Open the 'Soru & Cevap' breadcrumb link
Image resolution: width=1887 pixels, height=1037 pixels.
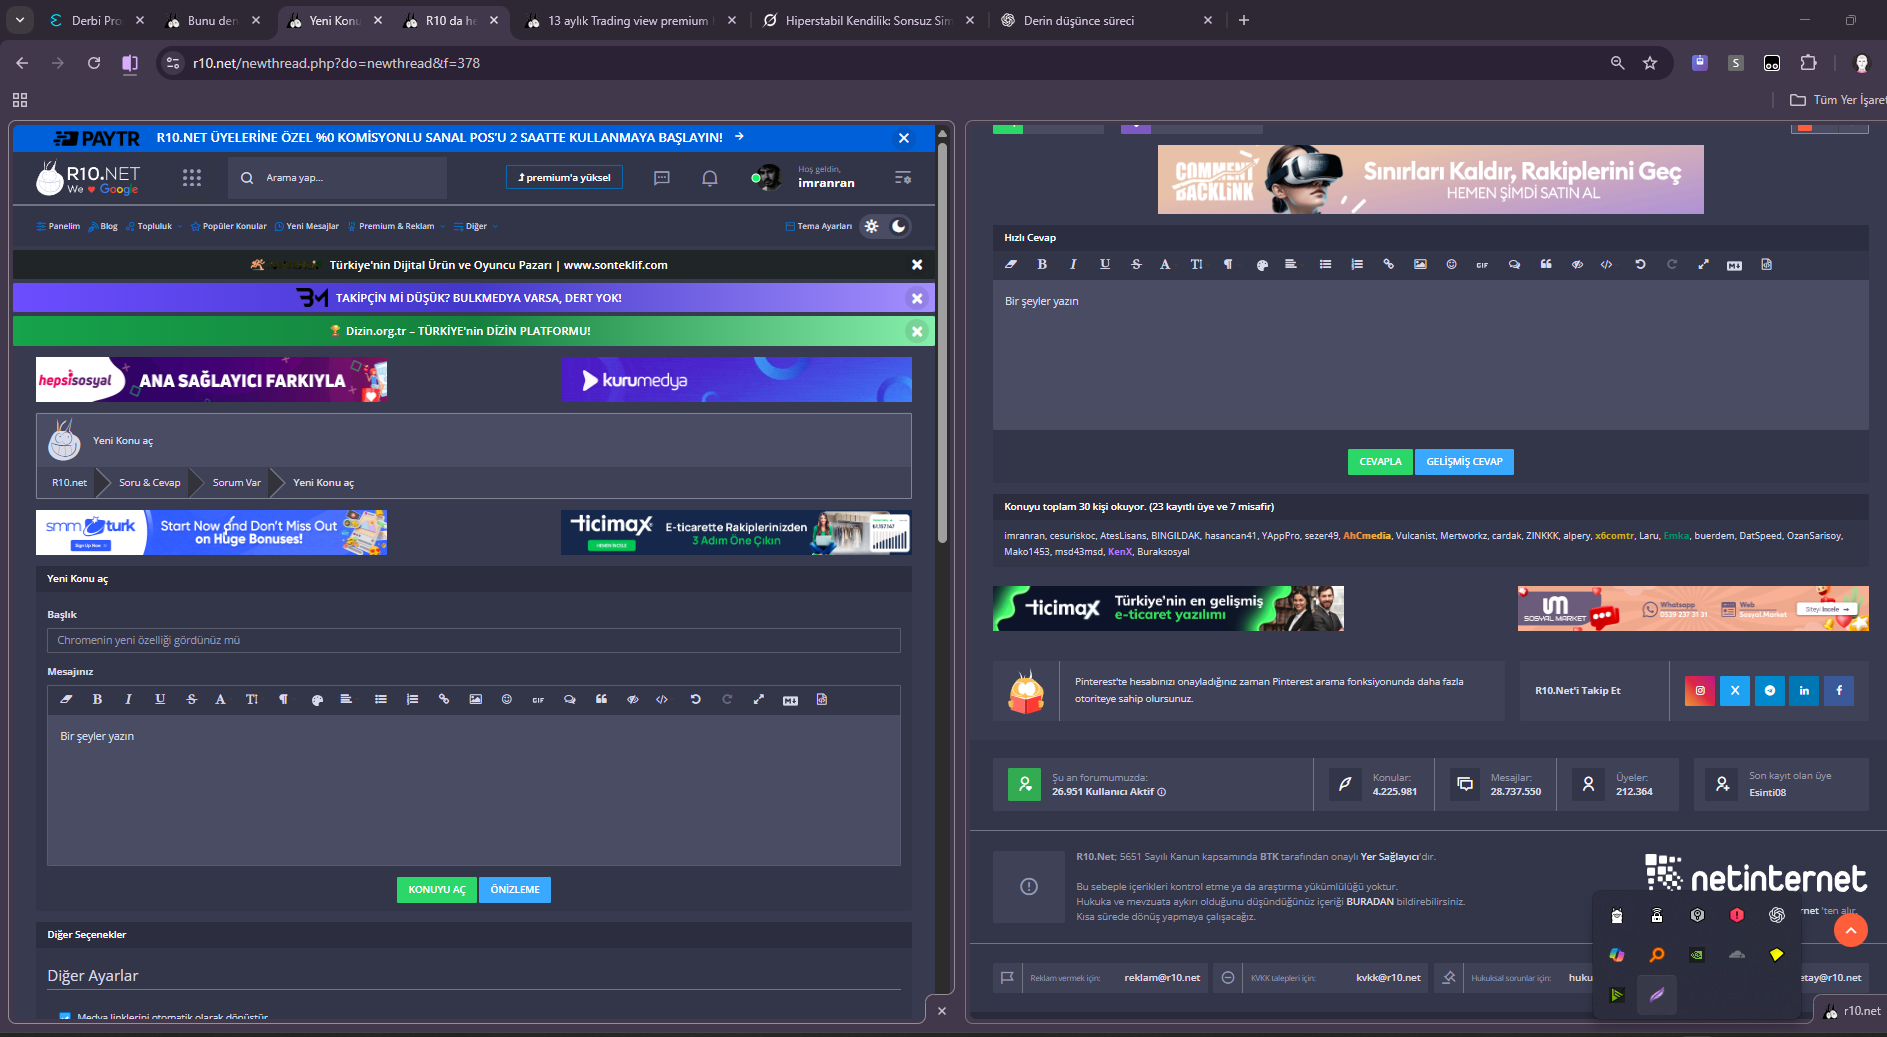[150, 483]
